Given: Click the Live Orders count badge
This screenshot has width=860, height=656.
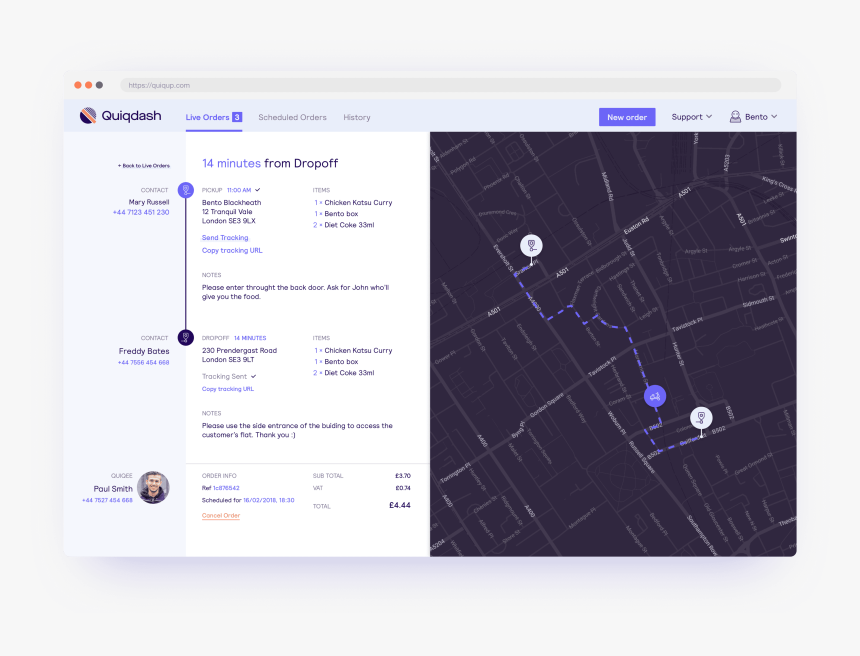Looking at the screenshot, I should click(237, 117).
